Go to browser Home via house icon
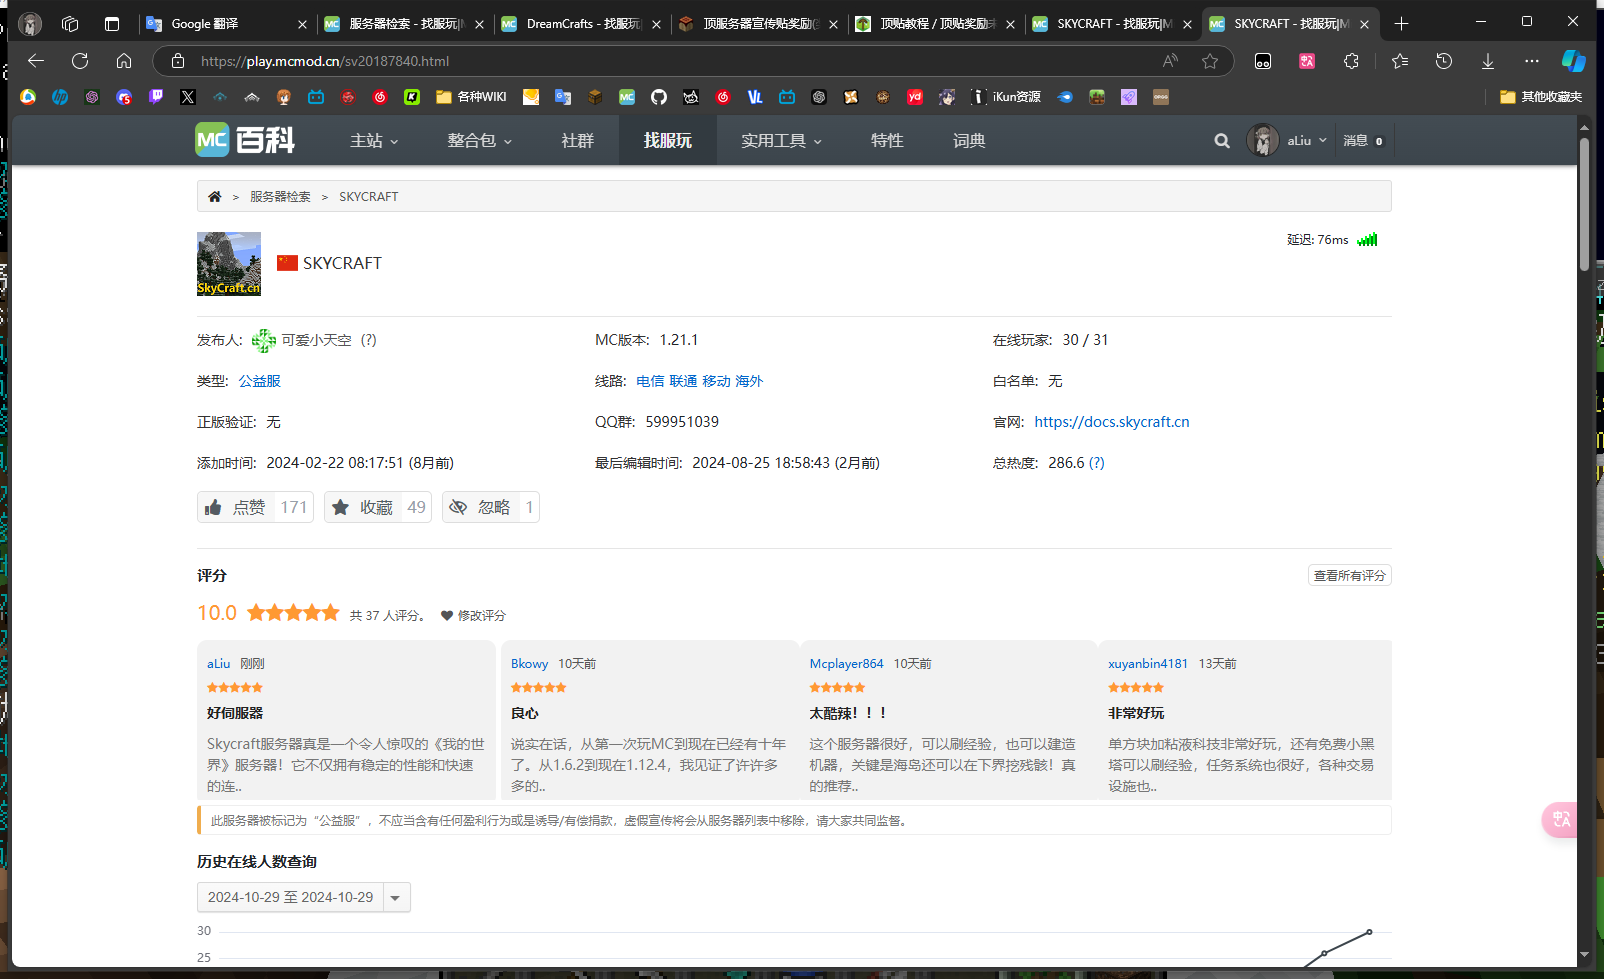This screenshot has width=1604, height=979. pyautogui.click(x=124, y=61)
